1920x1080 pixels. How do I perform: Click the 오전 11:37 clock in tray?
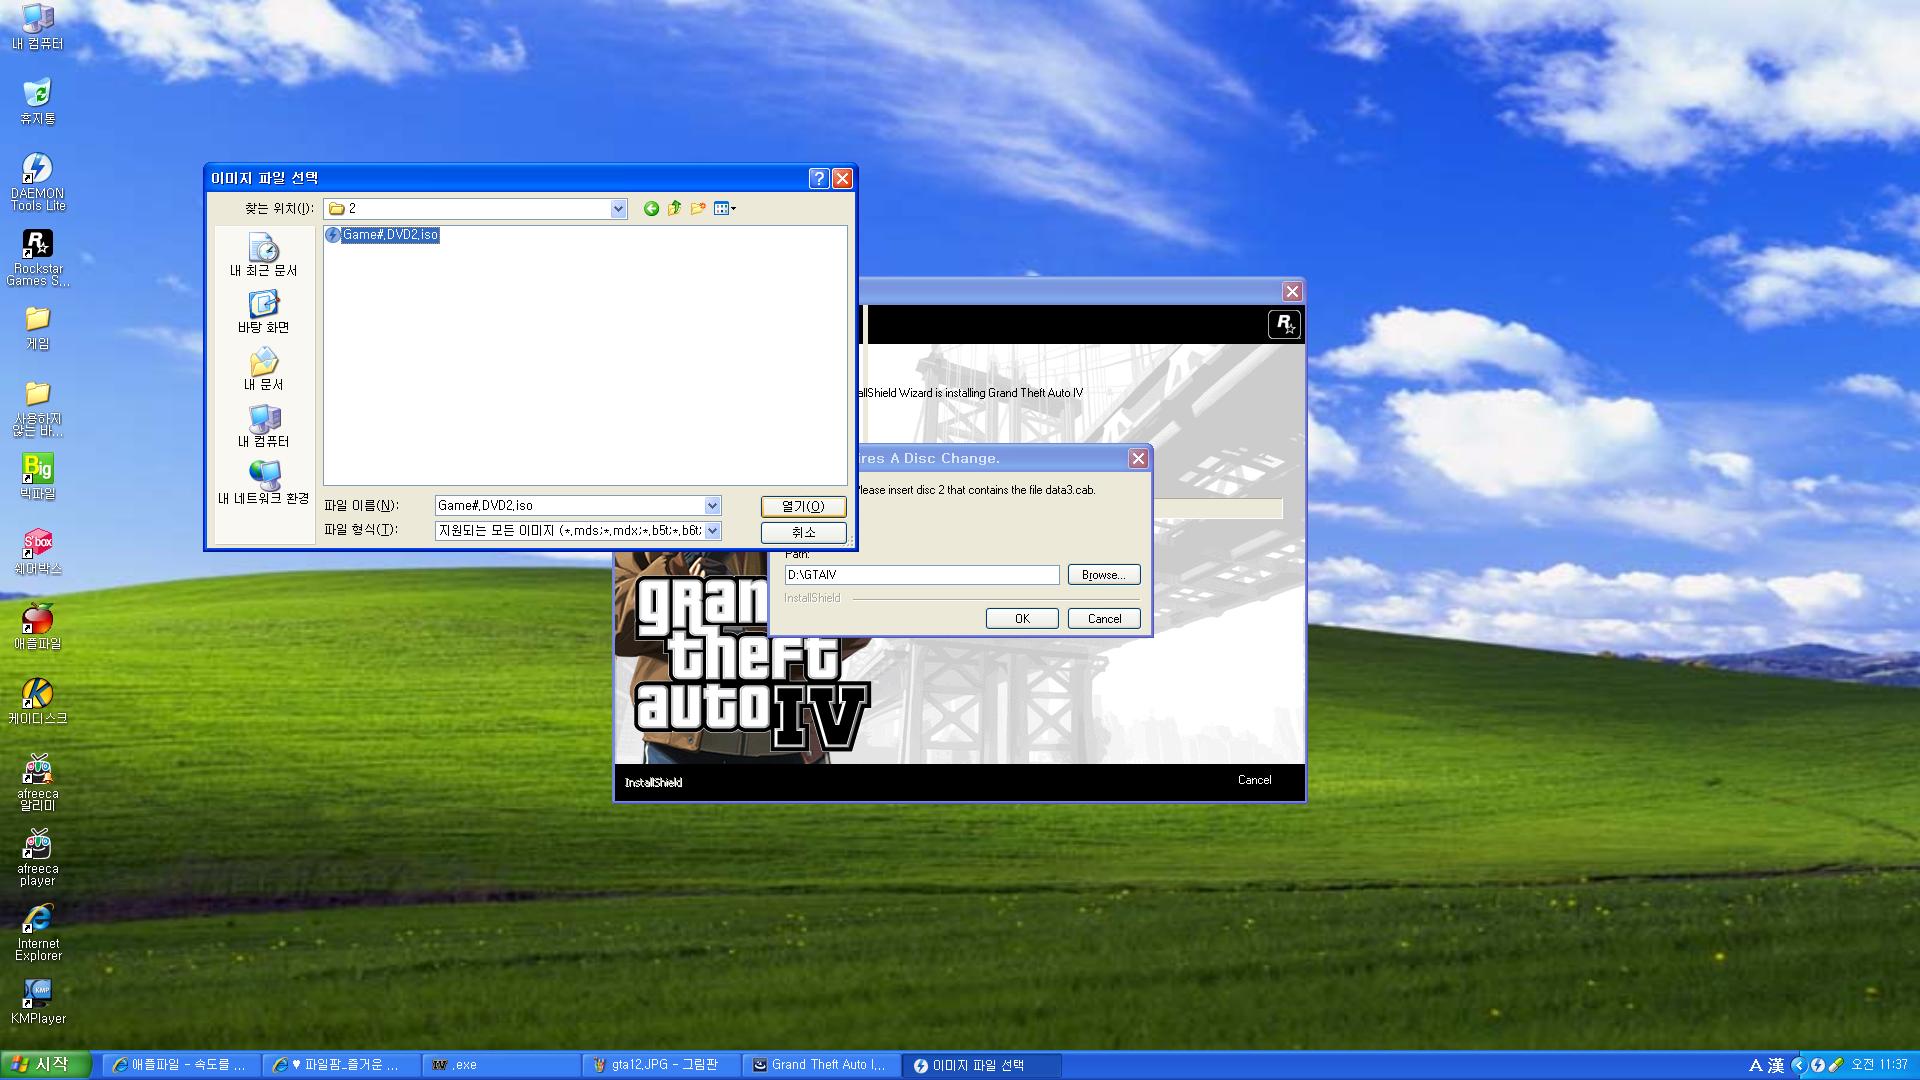(x=1879, y=1065)
